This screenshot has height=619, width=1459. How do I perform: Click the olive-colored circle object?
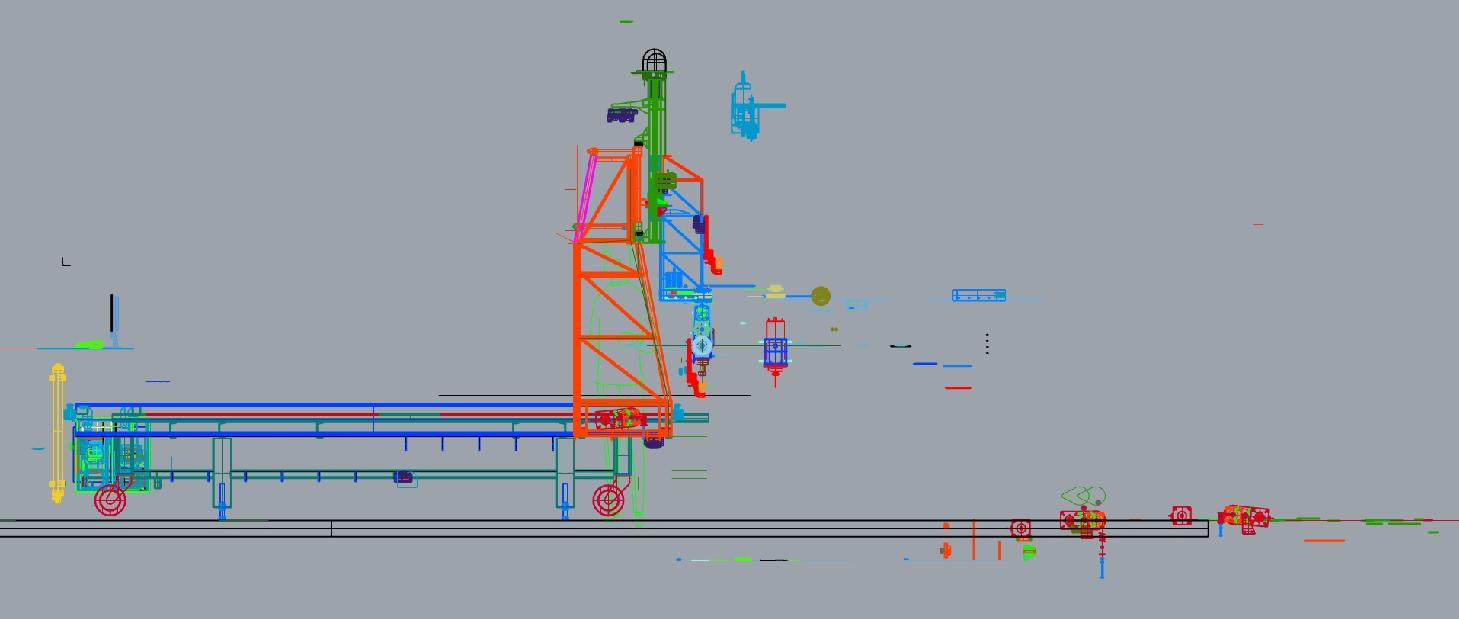click(821, 296)
